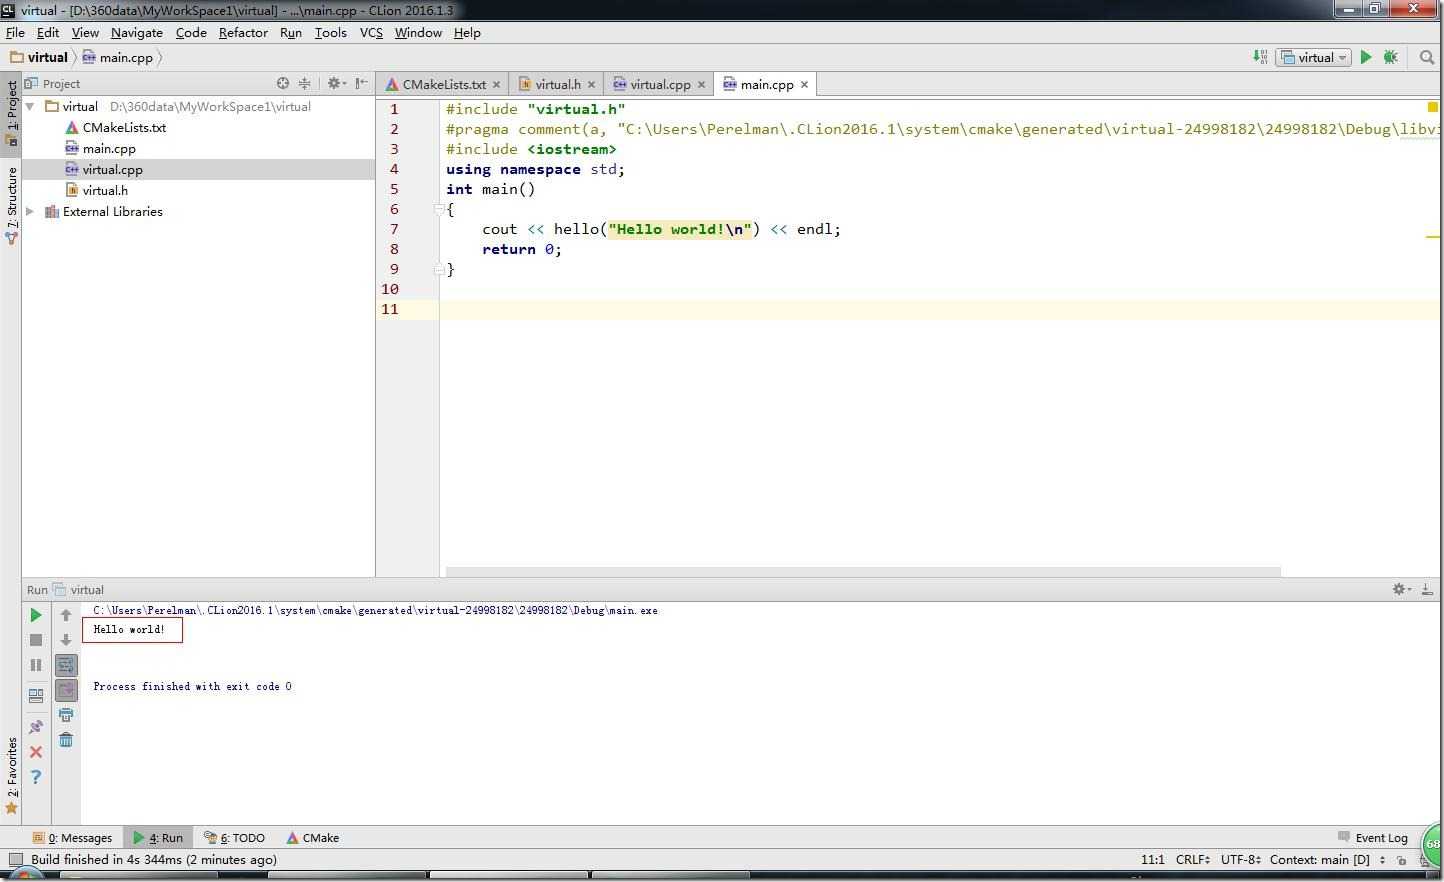Screen dimensions: 1444x882
Task: Switch to the CMakeLists.txt editor tab
Action: (x=444, y=84)
